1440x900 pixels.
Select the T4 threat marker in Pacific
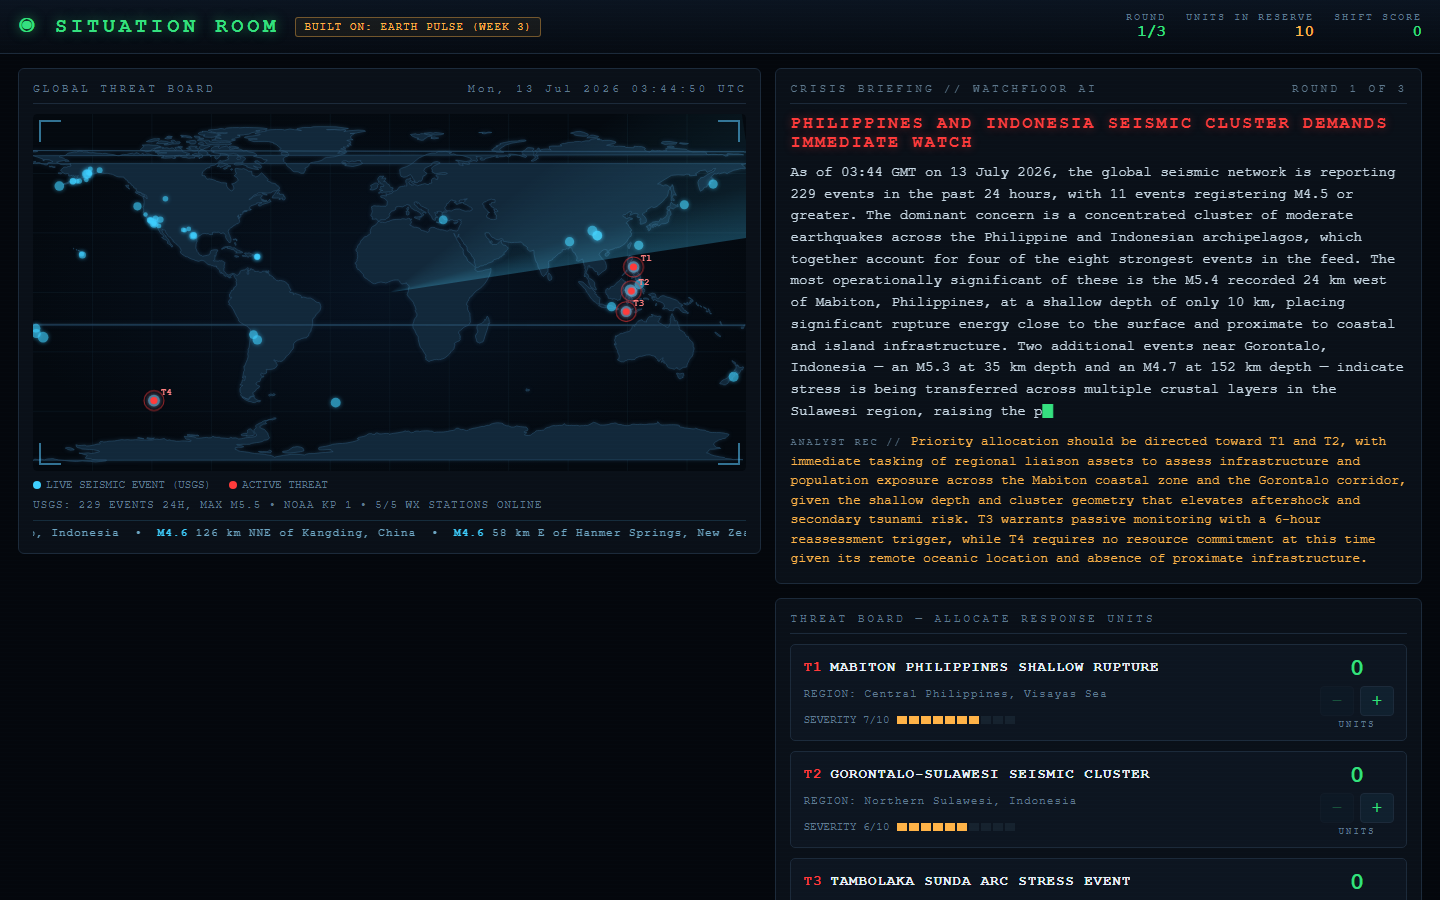click(x=154, y=400)
